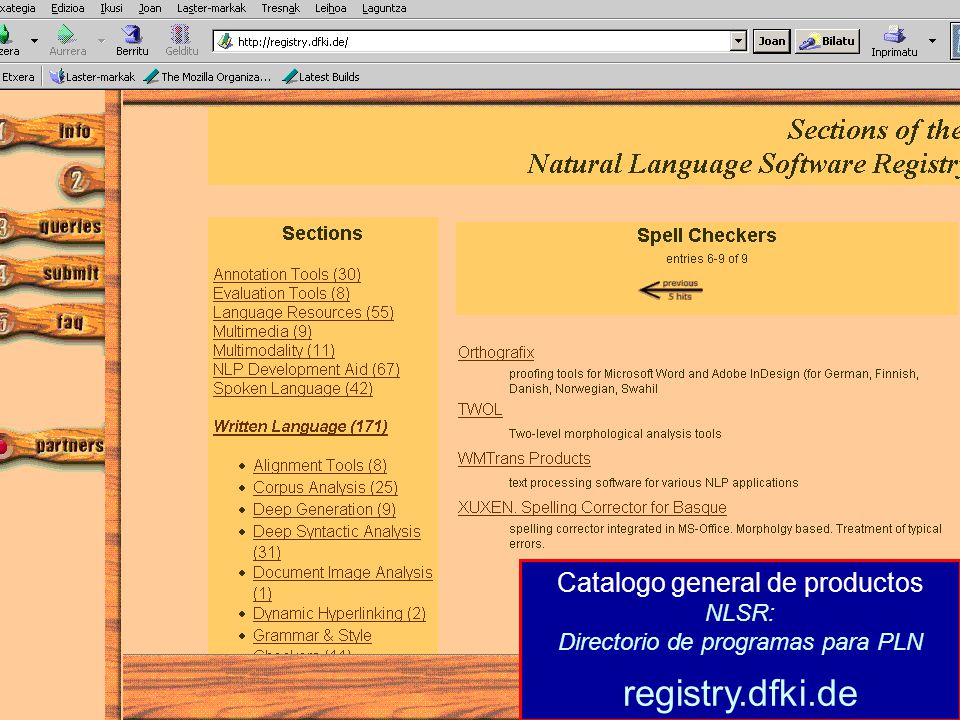Stop loading with the Gelditu icon

(x=181, y=34)
